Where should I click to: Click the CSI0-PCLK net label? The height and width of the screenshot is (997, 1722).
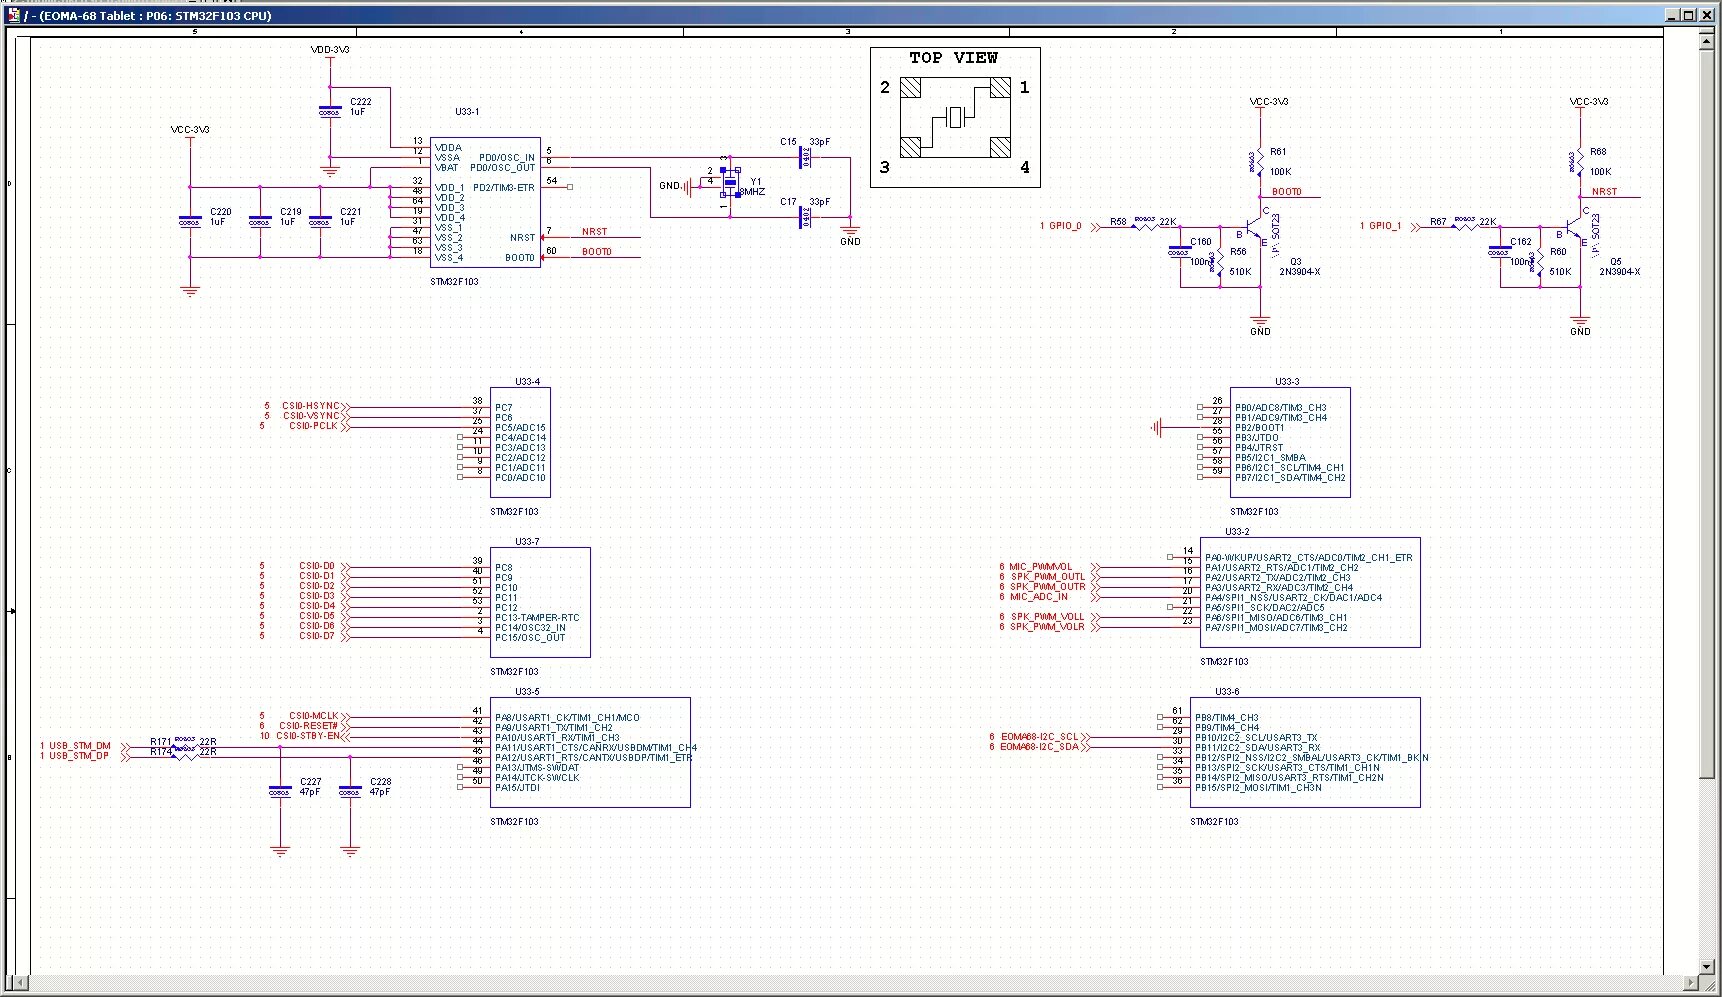click(x=314, y=426)
